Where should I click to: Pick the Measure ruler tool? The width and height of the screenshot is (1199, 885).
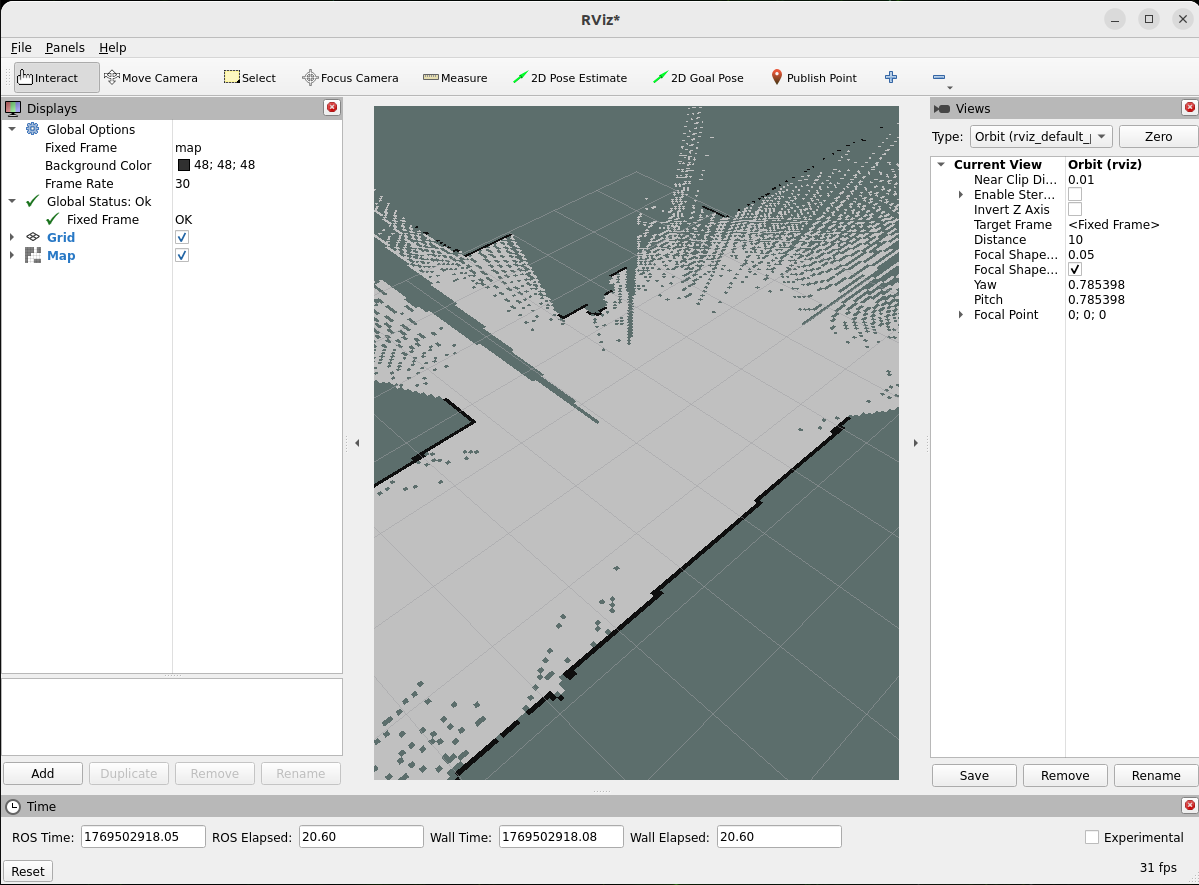tap(455, 78)
